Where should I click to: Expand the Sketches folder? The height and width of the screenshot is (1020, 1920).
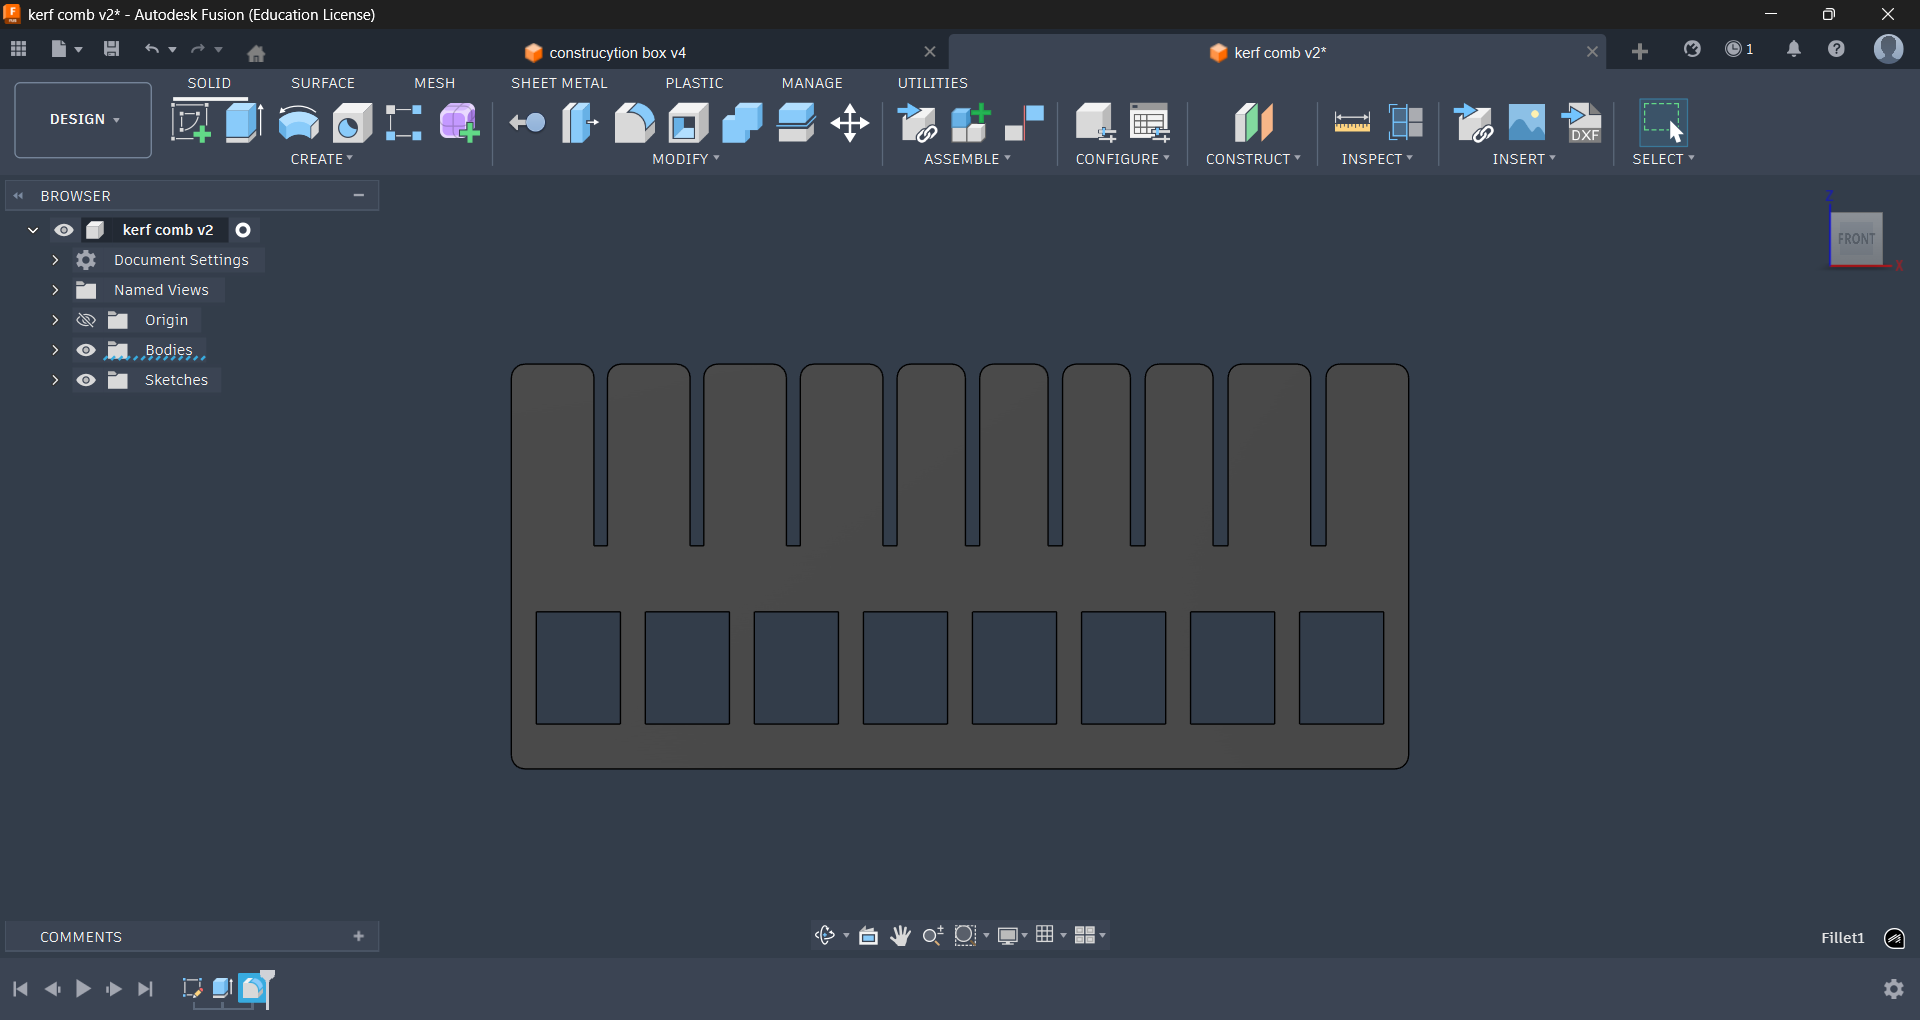coord(55,380)
